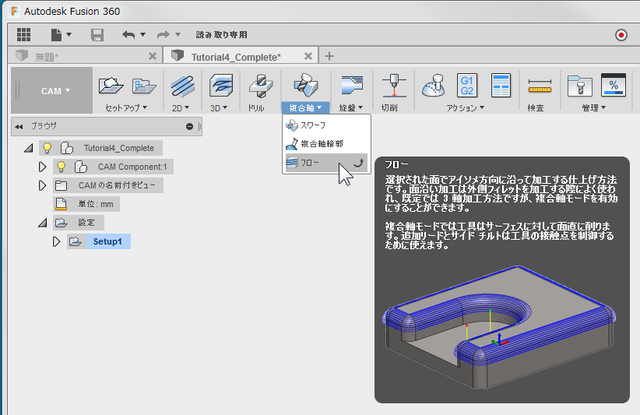Click the toolbar drag grip handle
Screen dimensions: 640x415
pyautogui.click(x=18, y=91)
